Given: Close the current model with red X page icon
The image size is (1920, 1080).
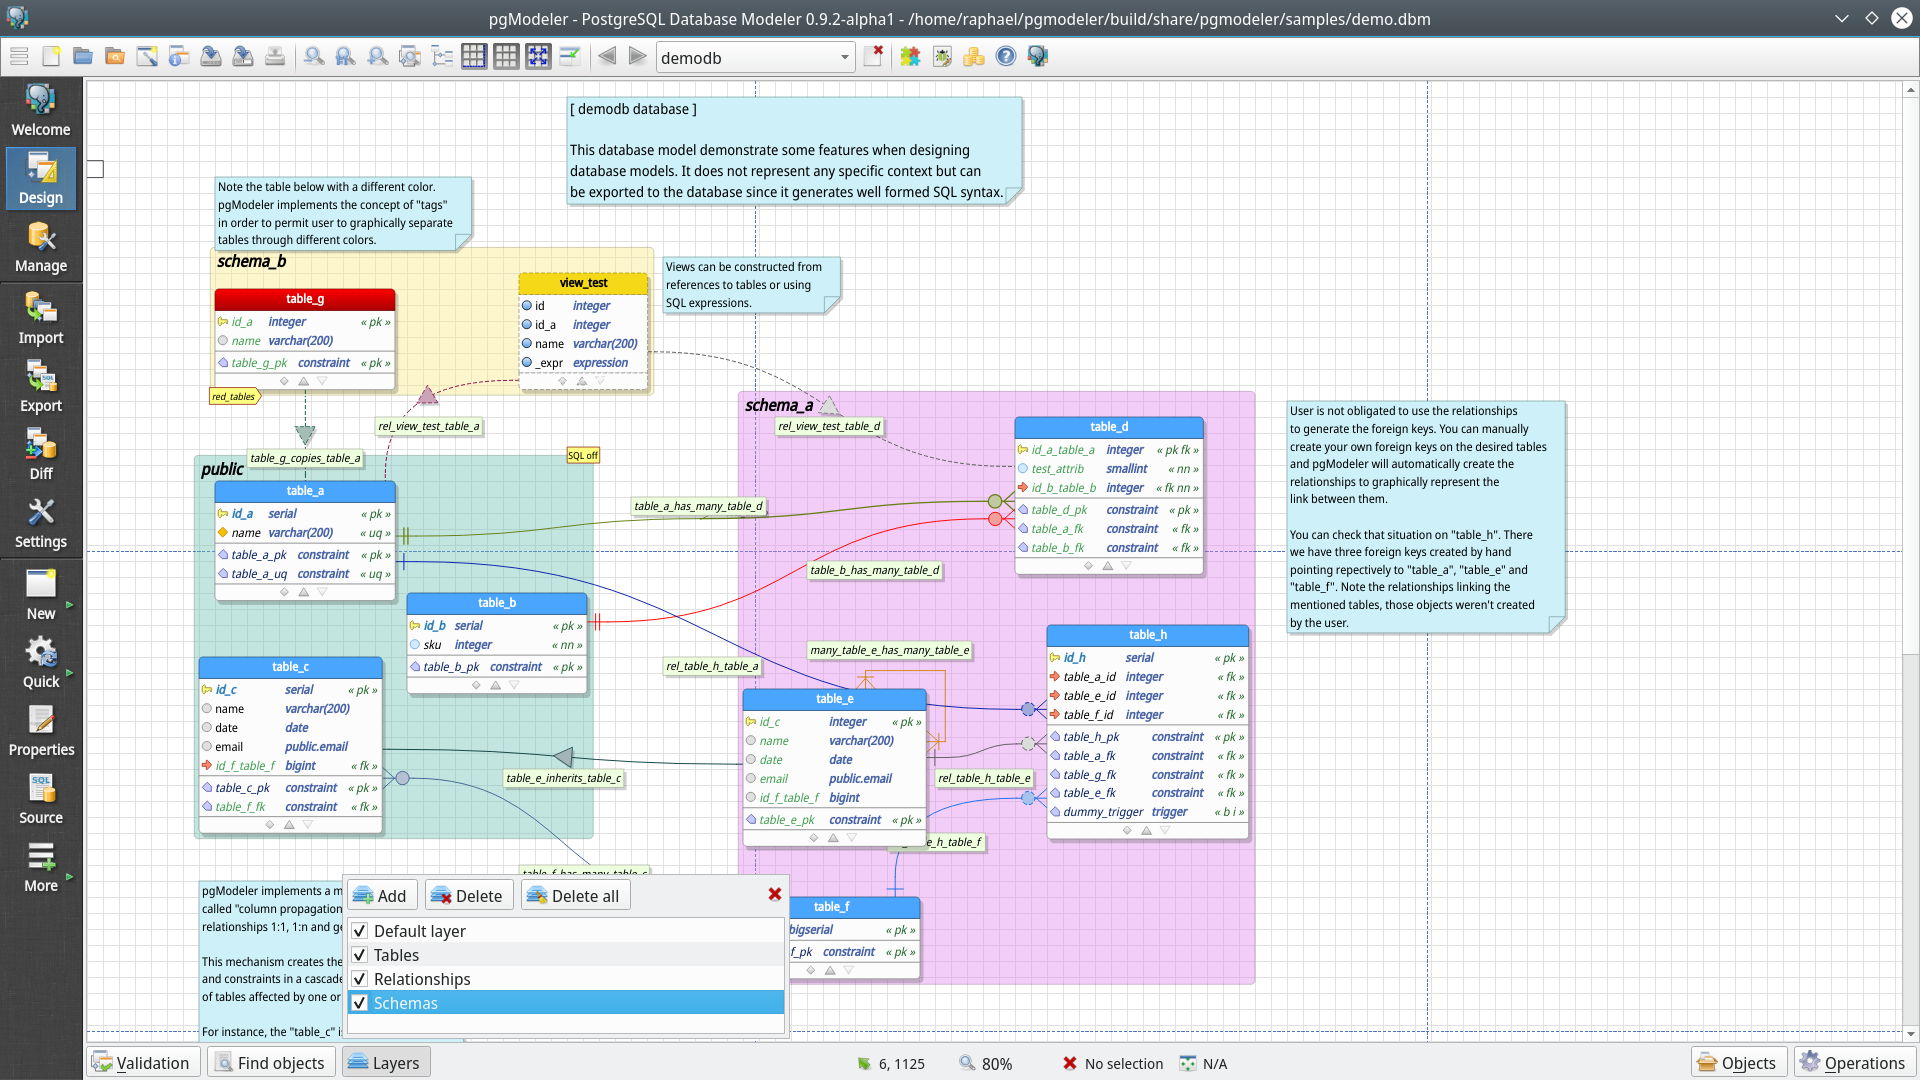Looking at the screenshot, I should click(x=874, y=56).
